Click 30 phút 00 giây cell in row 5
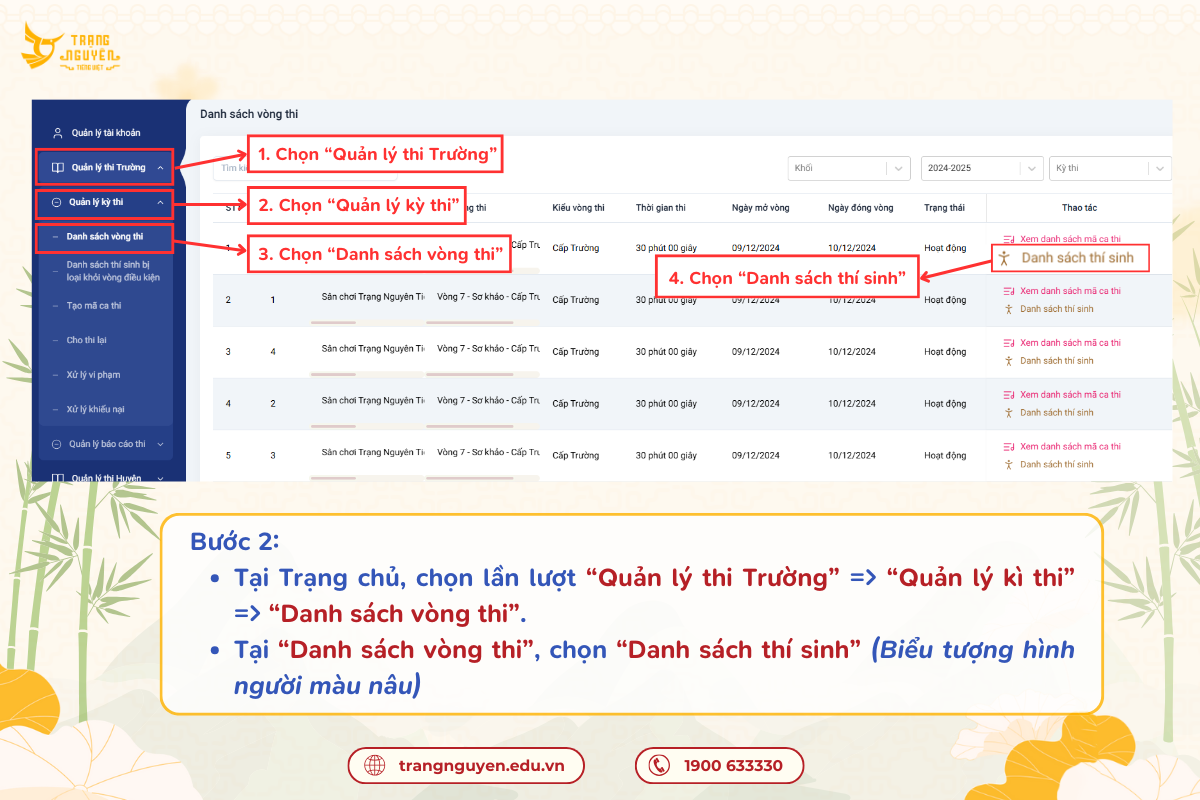The width and height of the screenshot is (1200, 800). pos(668,456)
